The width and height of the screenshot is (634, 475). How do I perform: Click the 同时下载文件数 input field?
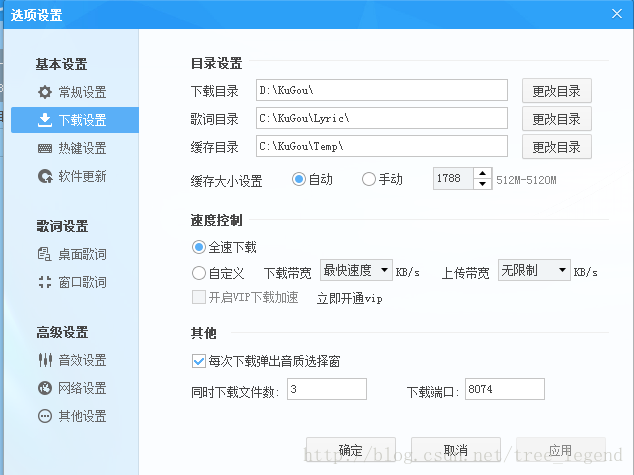[x=327, y=389]
